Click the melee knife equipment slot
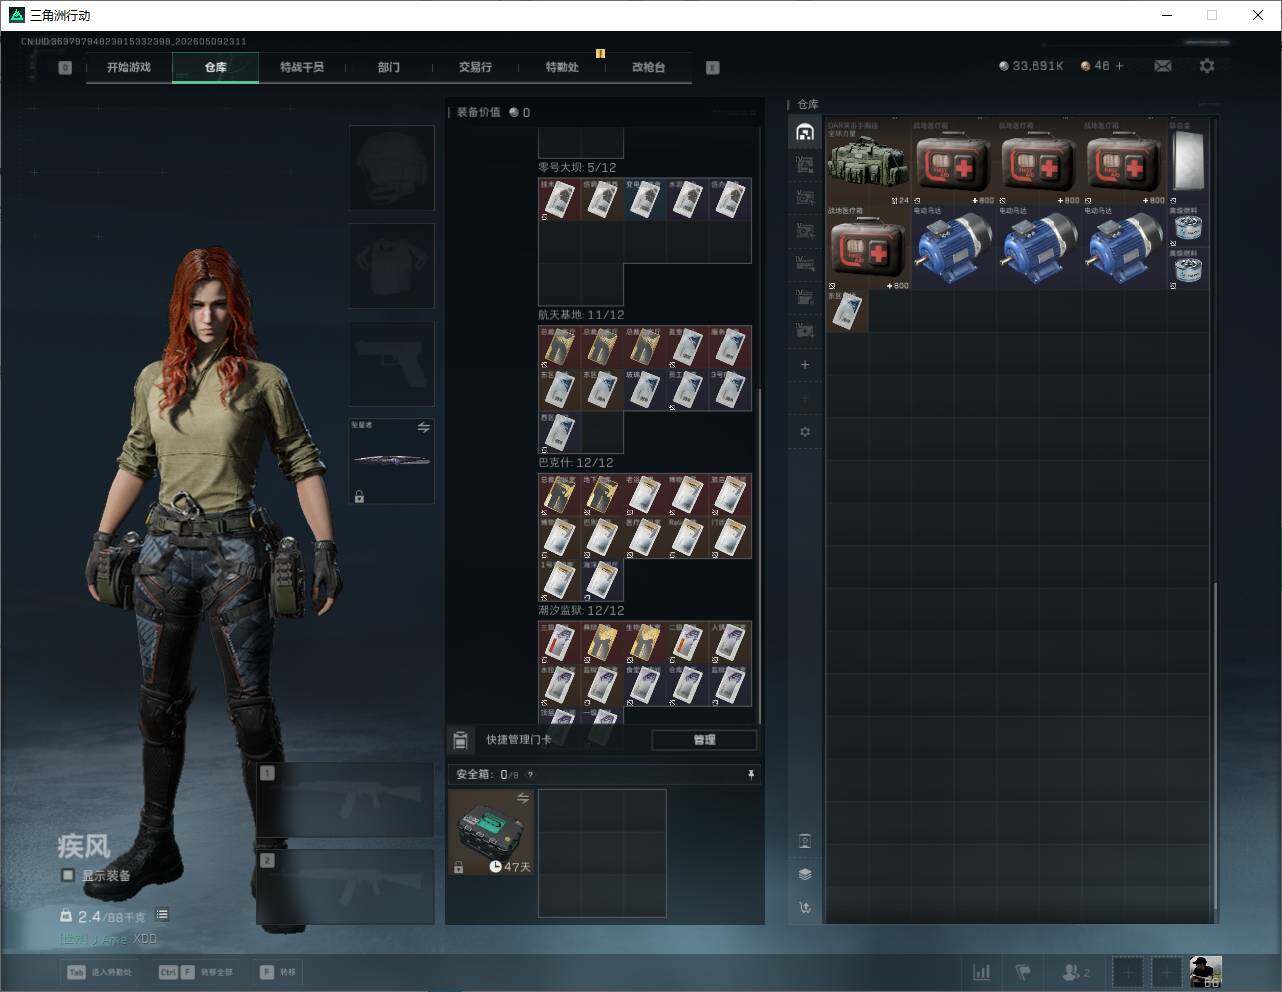 pyautogui.click(x=391, y=461)
